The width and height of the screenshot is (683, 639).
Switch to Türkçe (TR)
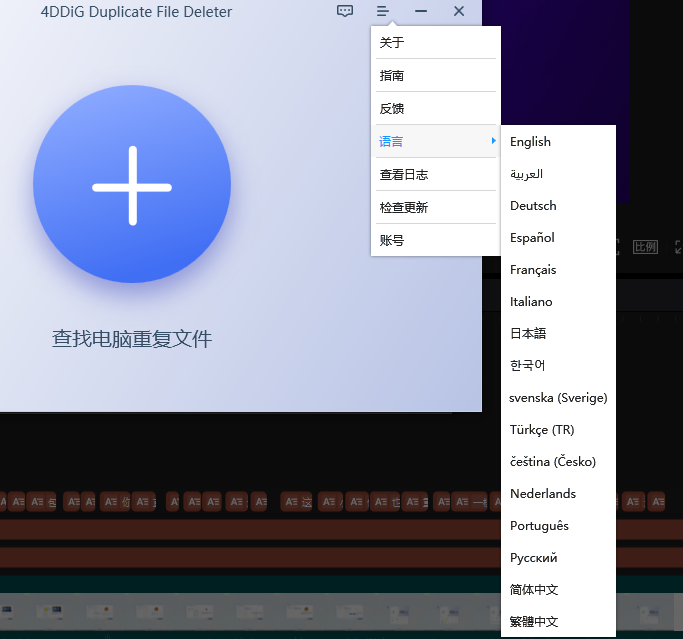(x=558, y=429)
